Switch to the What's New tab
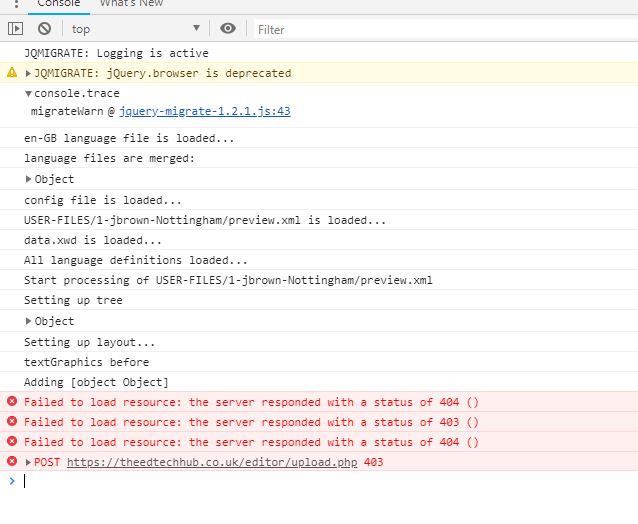Image resolution: width=638 pixels, height=524 pixels. click(131, 4)
